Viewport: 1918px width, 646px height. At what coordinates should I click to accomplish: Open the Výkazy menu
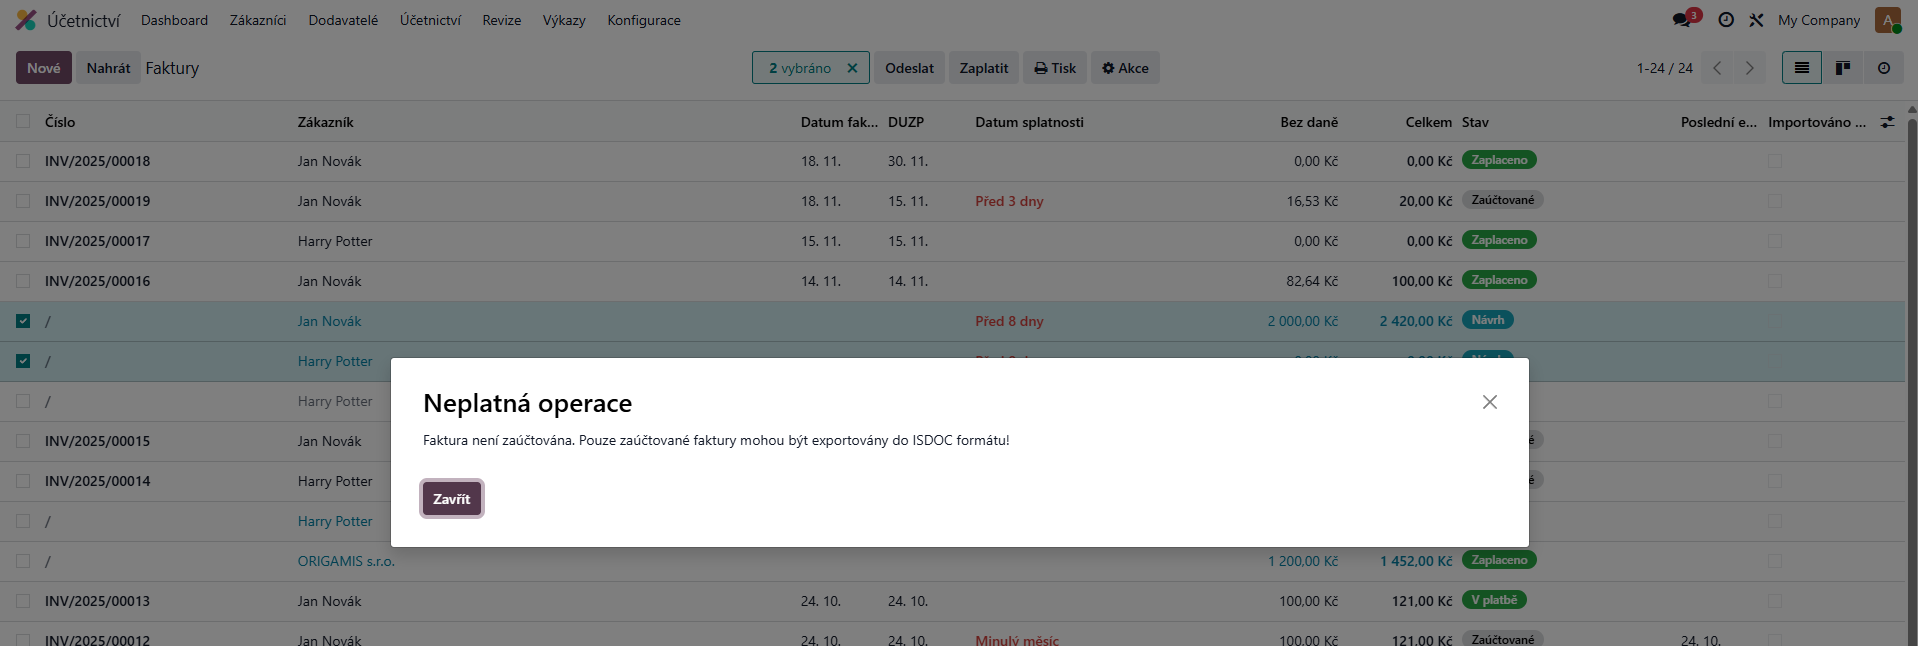pyautogui.click(x=564, y=20)
